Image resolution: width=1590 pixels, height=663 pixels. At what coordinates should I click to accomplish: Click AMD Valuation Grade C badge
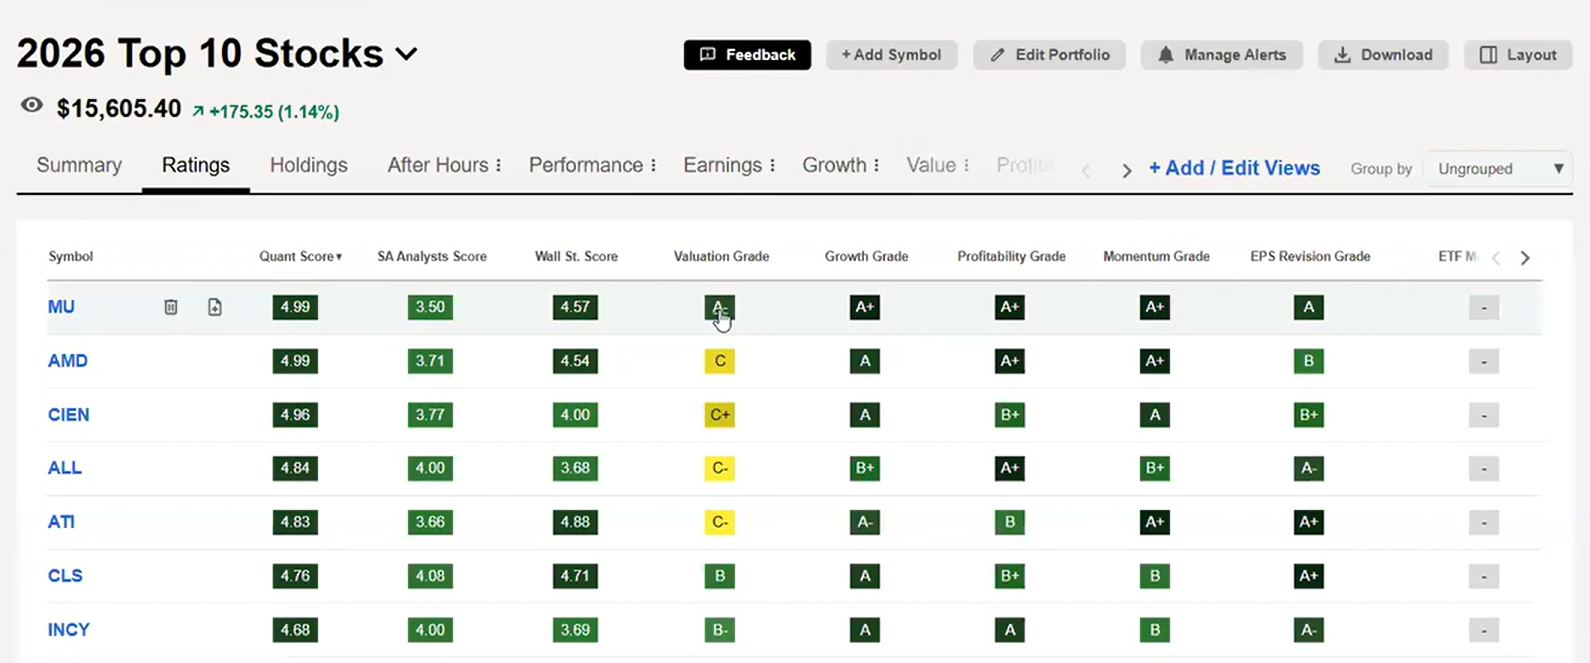click(720, 361)
